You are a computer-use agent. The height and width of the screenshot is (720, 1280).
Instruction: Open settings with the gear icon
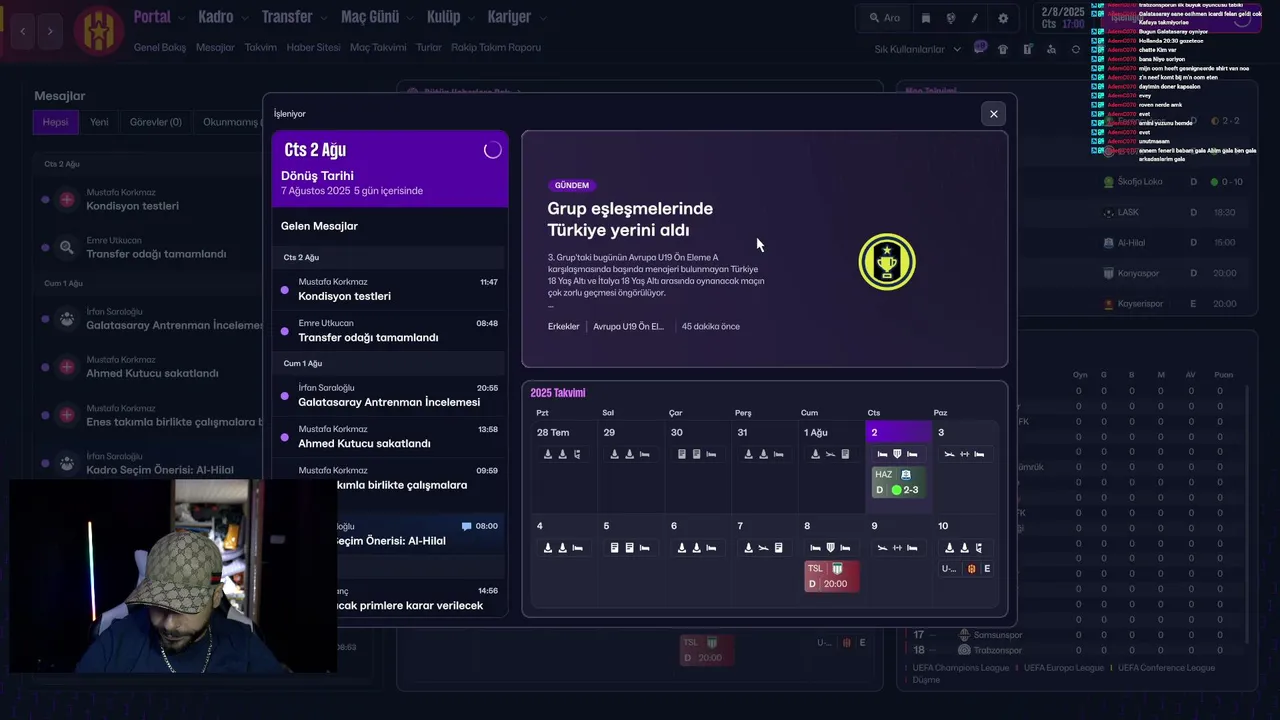1003,18
